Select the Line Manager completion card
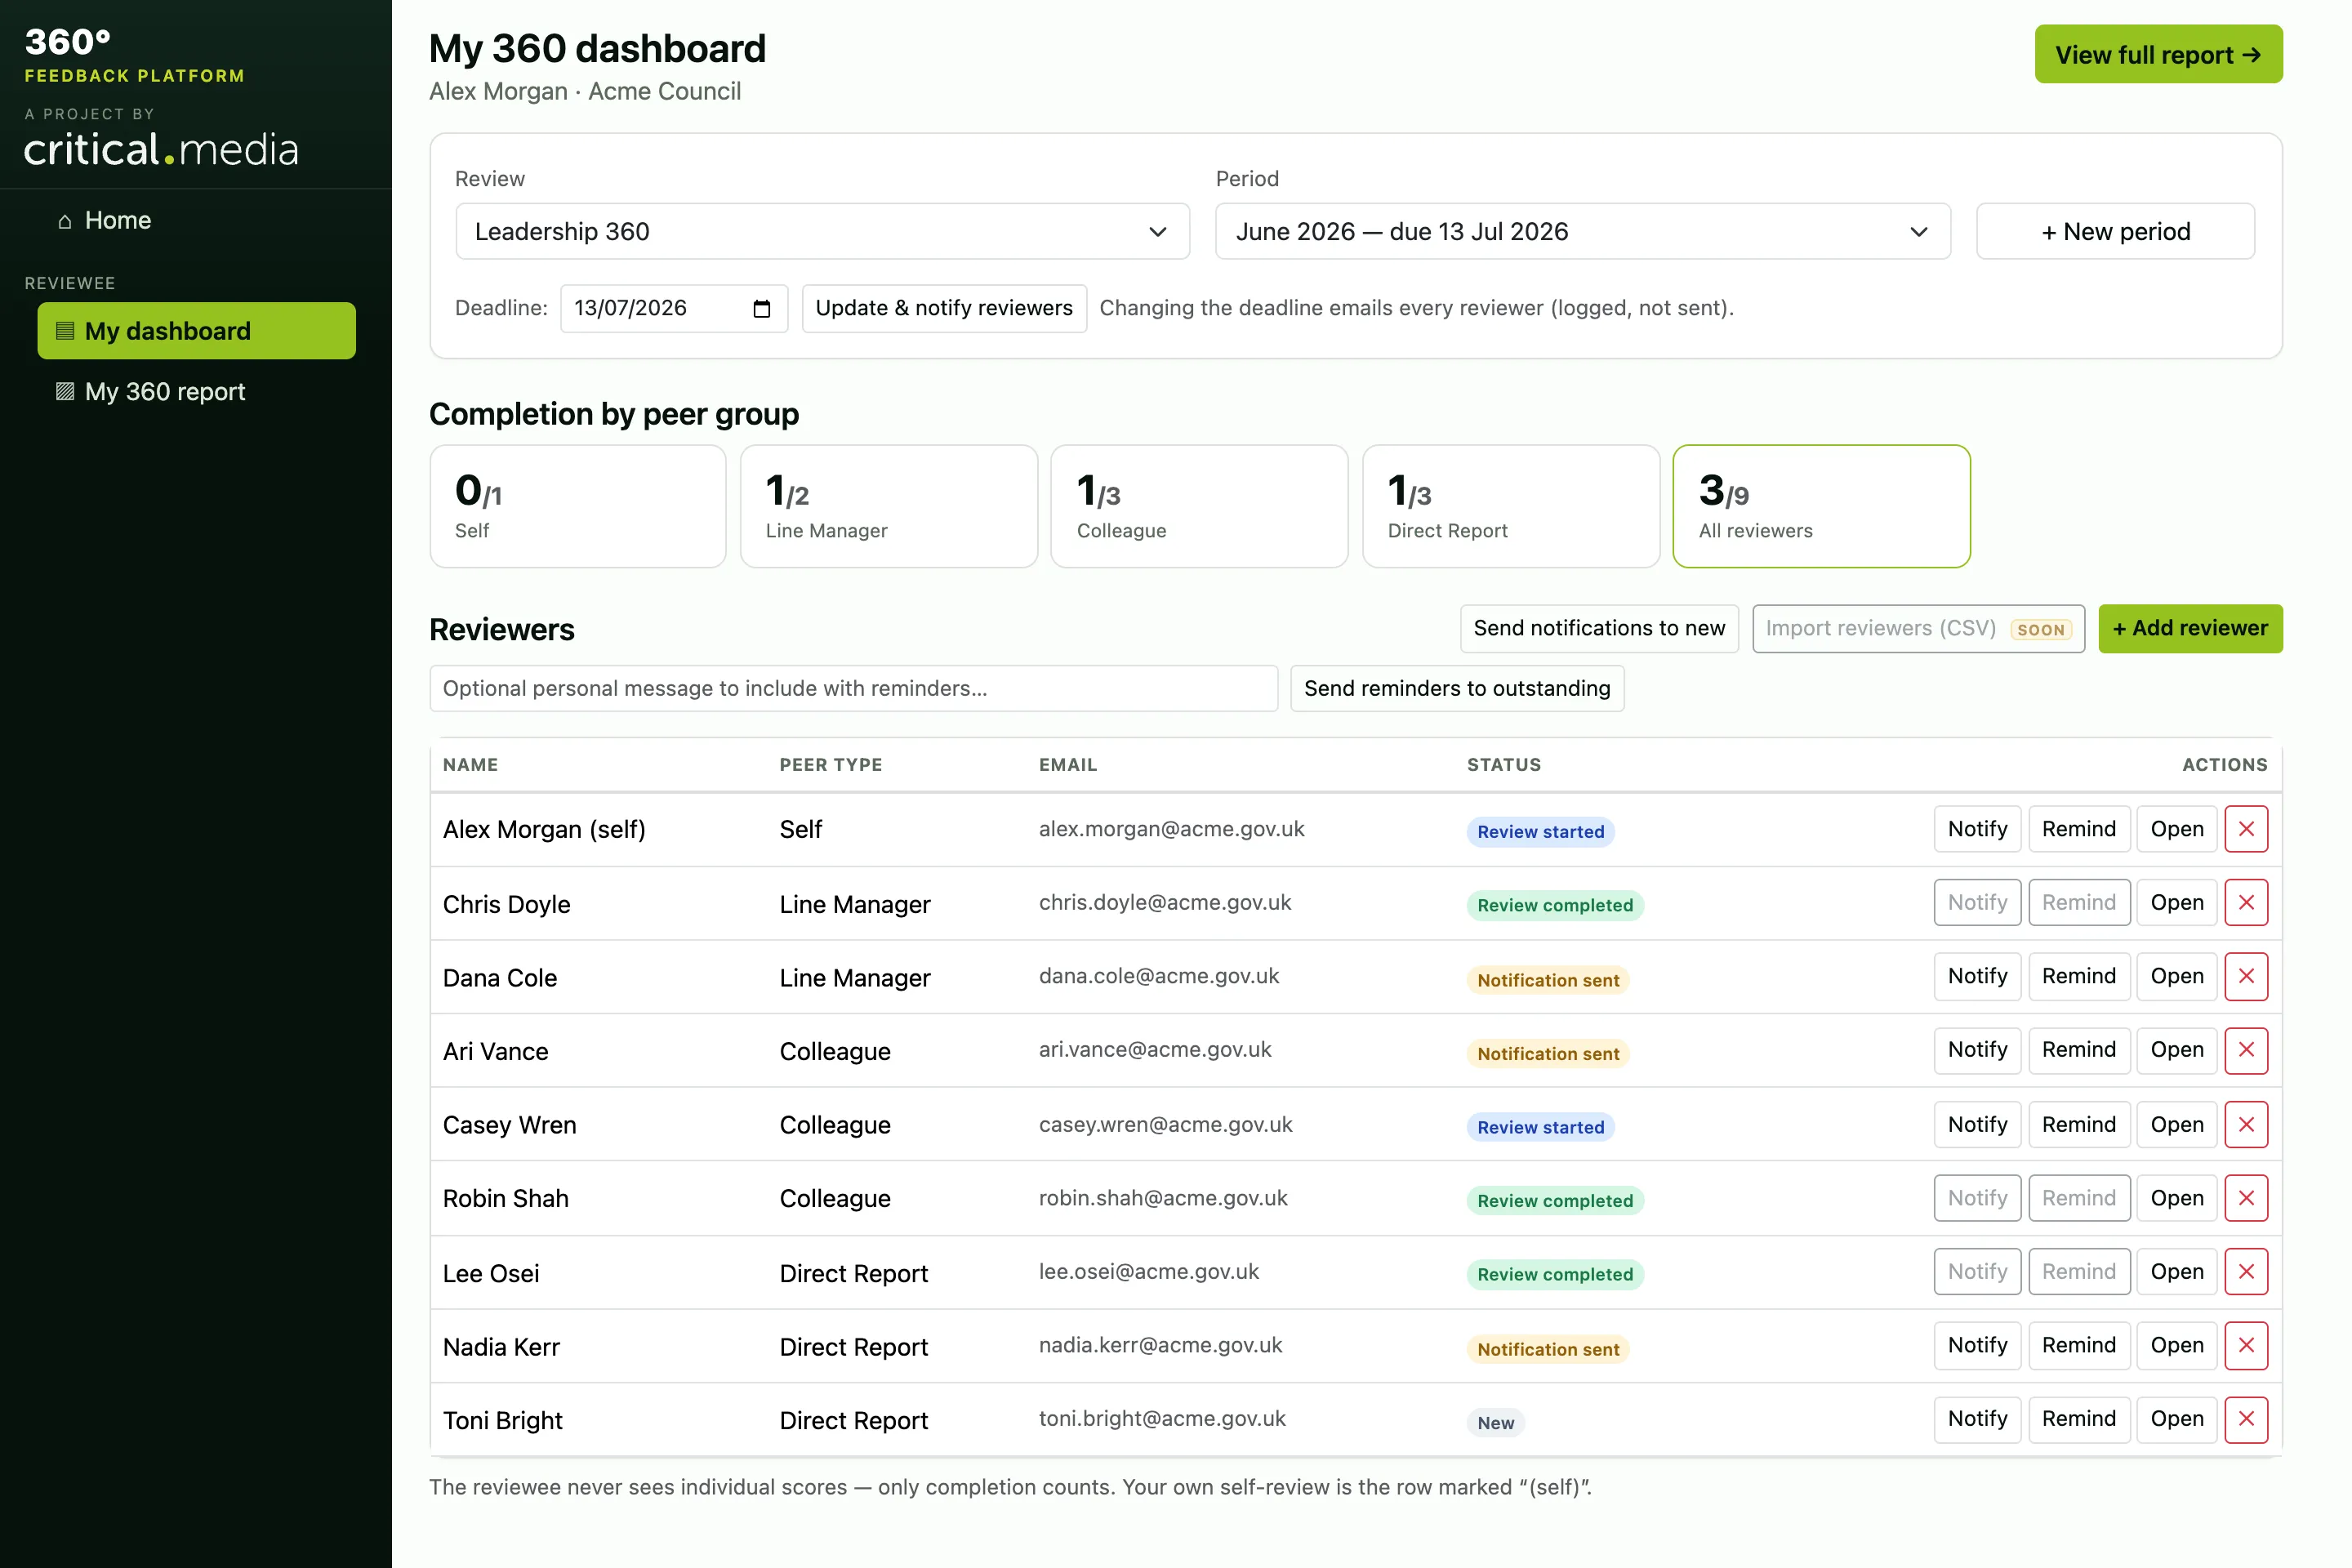 tap(889, 507)
